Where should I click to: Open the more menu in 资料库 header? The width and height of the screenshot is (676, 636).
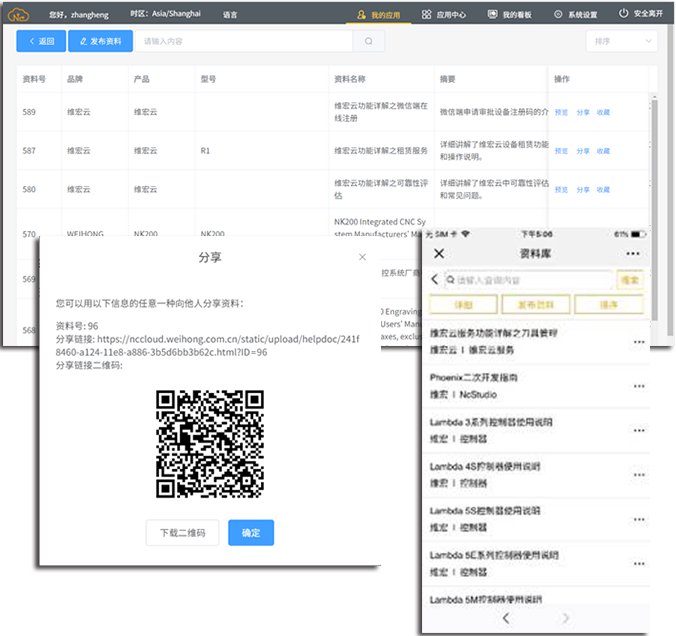point(632,253)
